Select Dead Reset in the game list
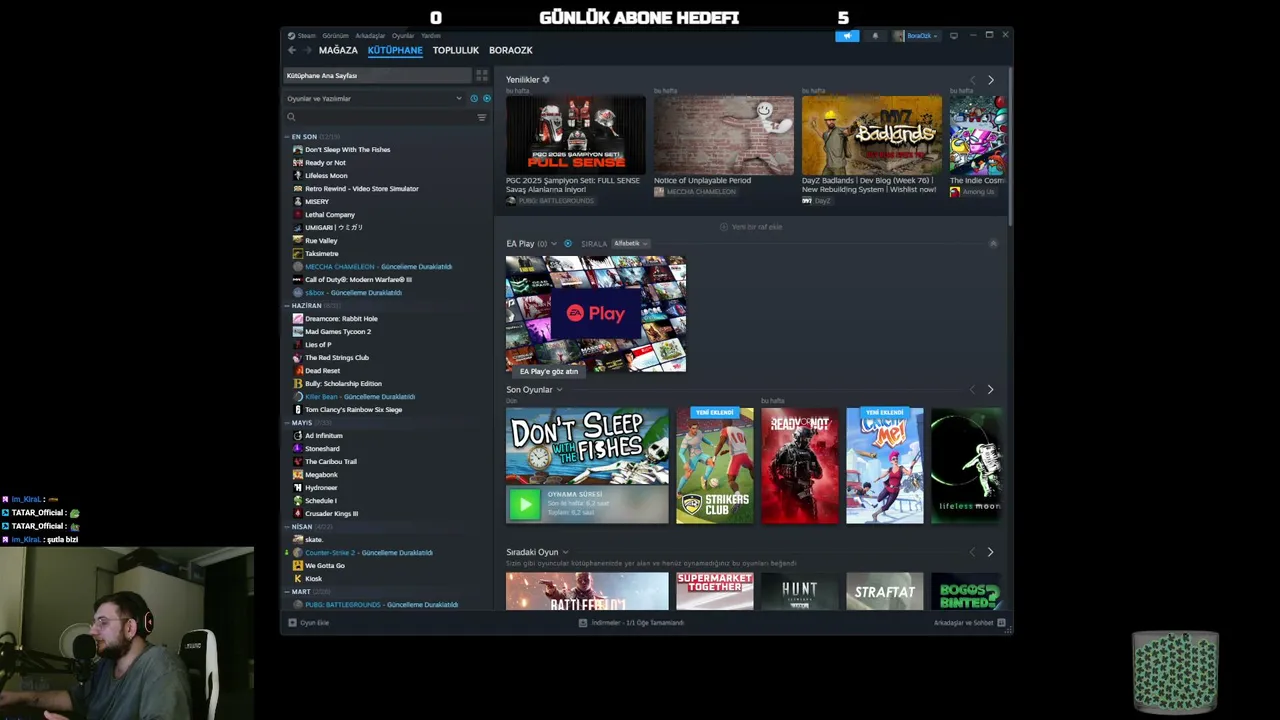The image size is (1280, 720). coord(322,371)
